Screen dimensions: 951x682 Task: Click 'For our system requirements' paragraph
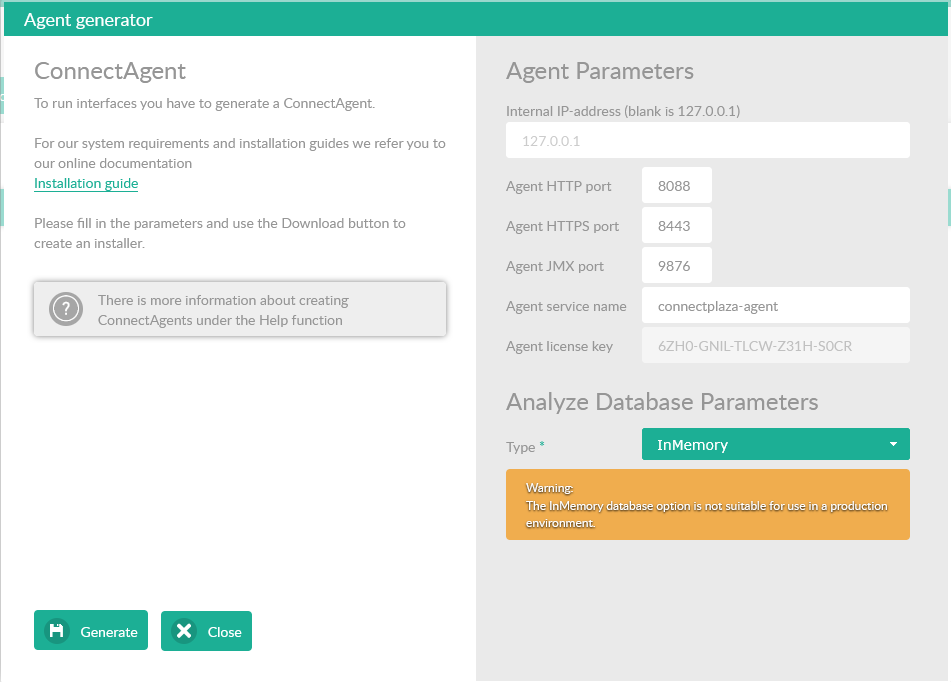240,153
